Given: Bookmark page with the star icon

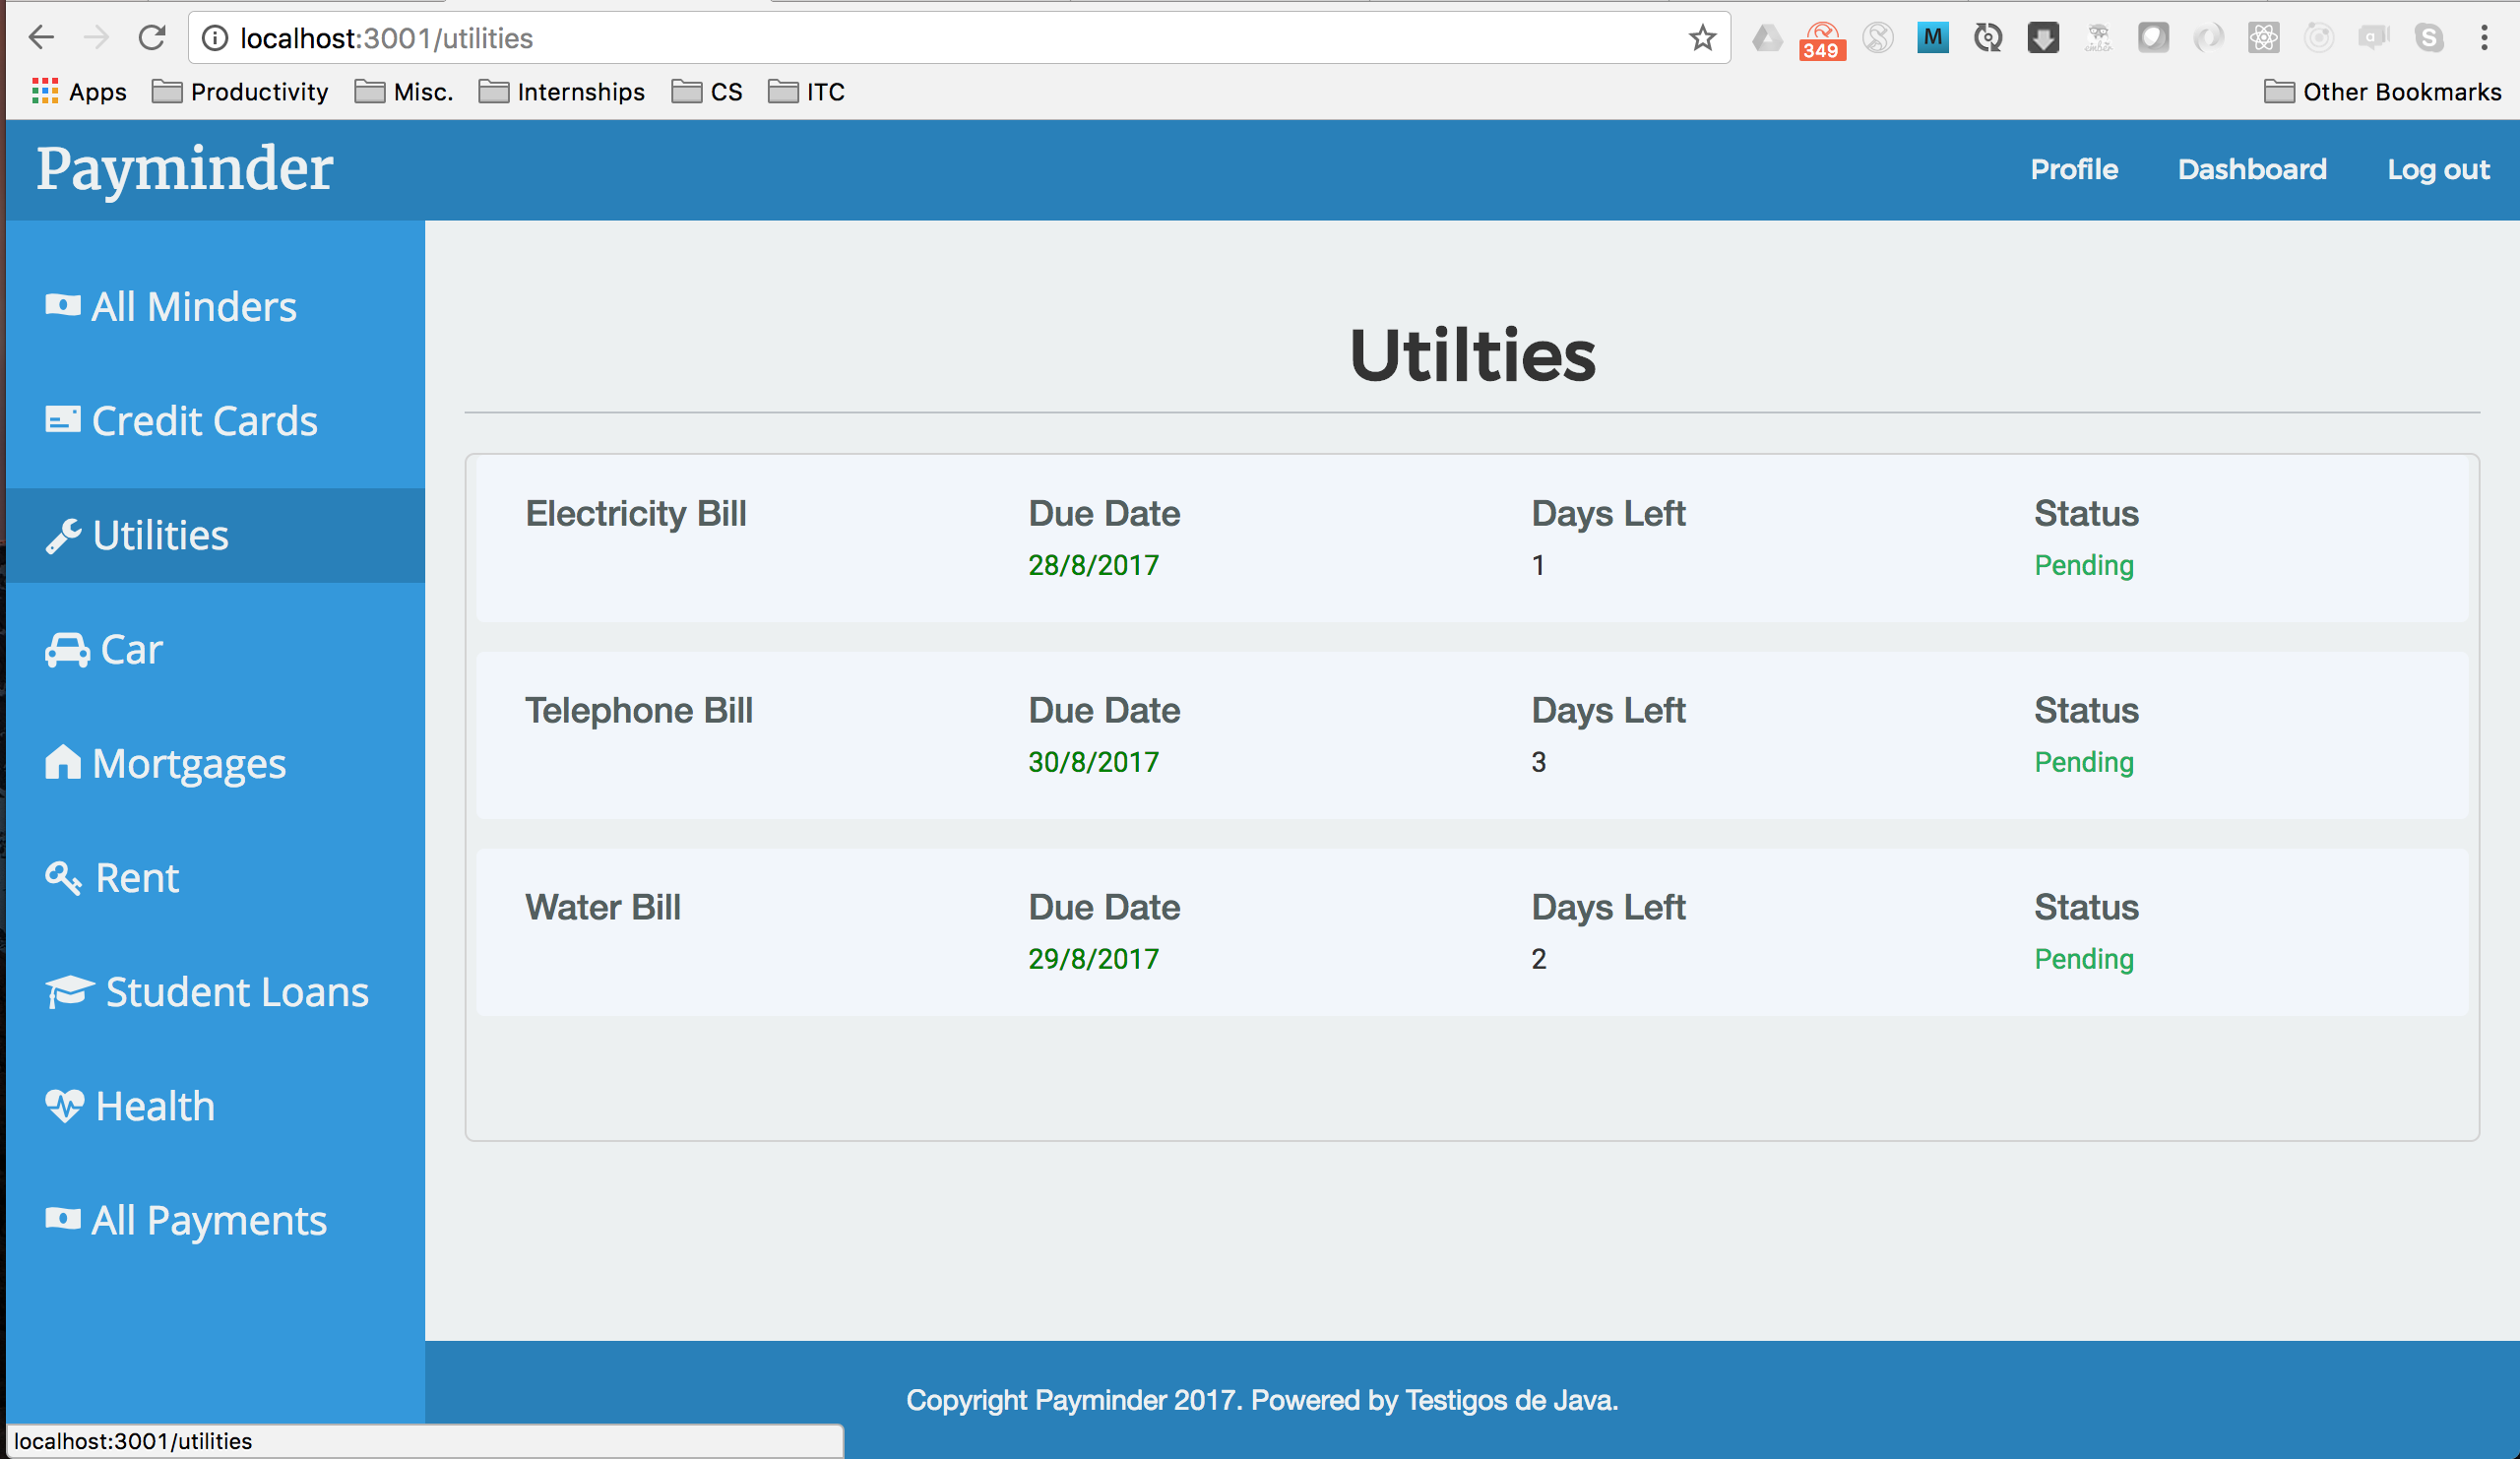Looking at the screenshot, I should (1702, 38).
